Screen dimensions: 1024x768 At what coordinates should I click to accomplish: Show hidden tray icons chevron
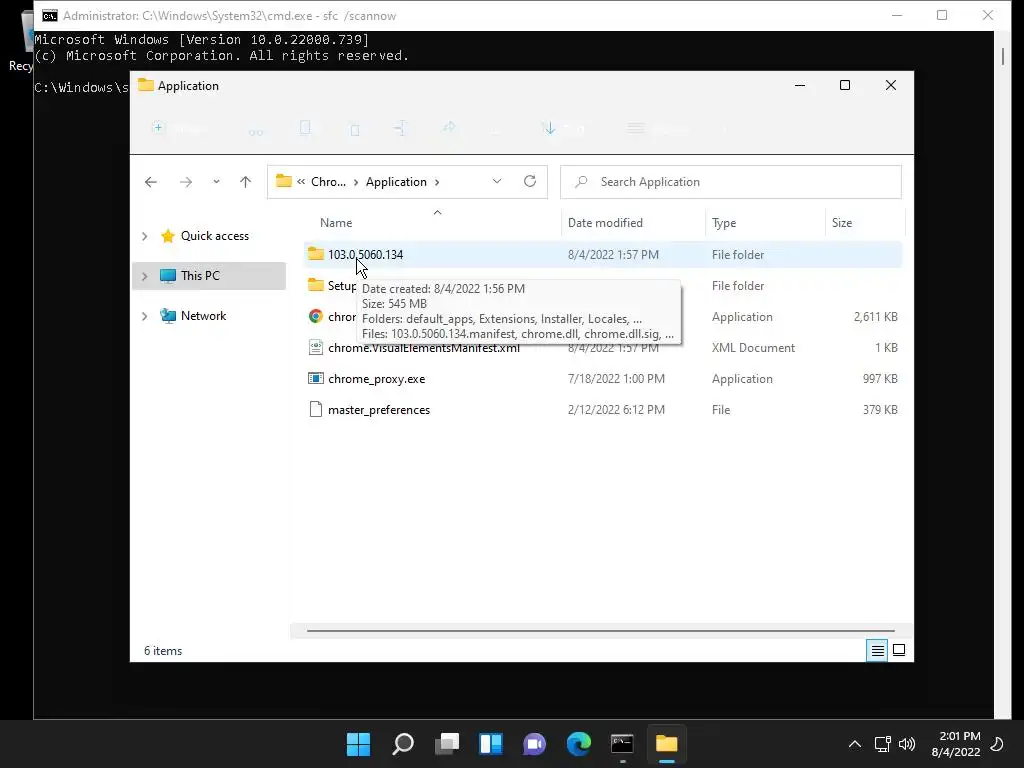pos(854,744)
